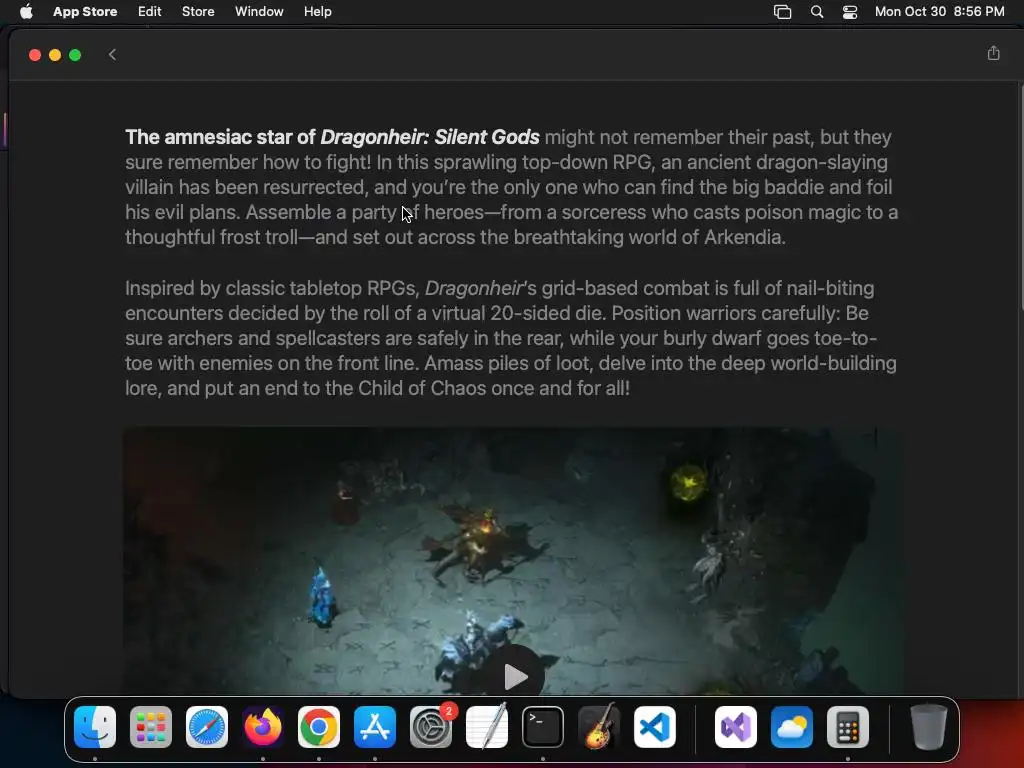Click the words "breathtaking world of Arkendia"
Image resolution: width=1024 pixels, height=768 pixels.
pyautogui.click(x=648, y=237)
